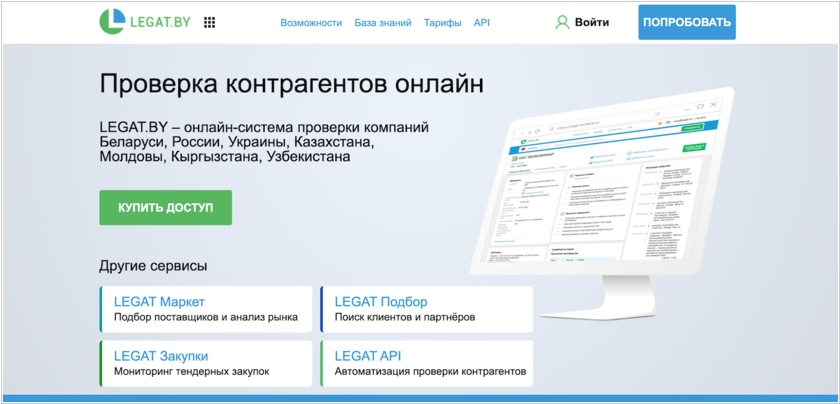
Task: Open the LEGAT Подбор service card
Action: [x=426, y=309]
